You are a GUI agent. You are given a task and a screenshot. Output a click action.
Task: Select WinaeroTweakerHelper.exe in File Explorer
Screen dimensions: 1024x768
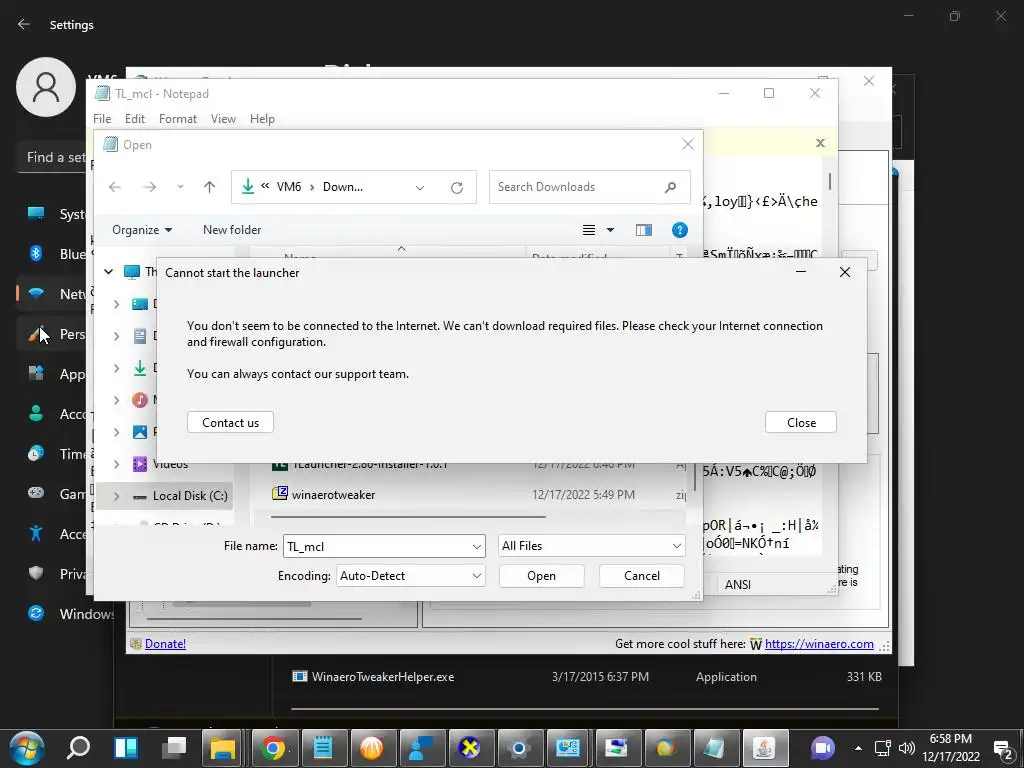pyautogui.click(x=383, y=677)
